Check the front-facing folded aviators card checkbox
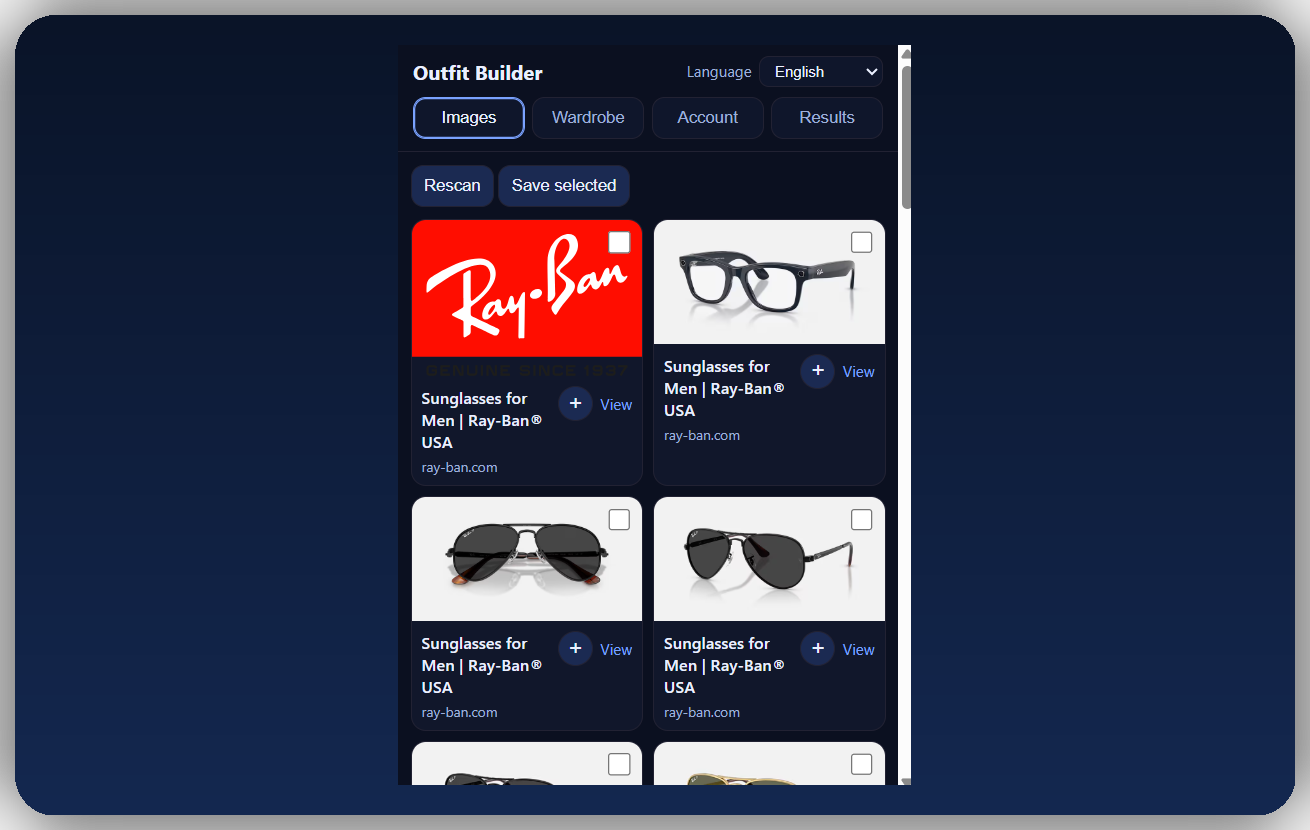Viewport: 1310px width, 830px height. [x=619, y=520]
